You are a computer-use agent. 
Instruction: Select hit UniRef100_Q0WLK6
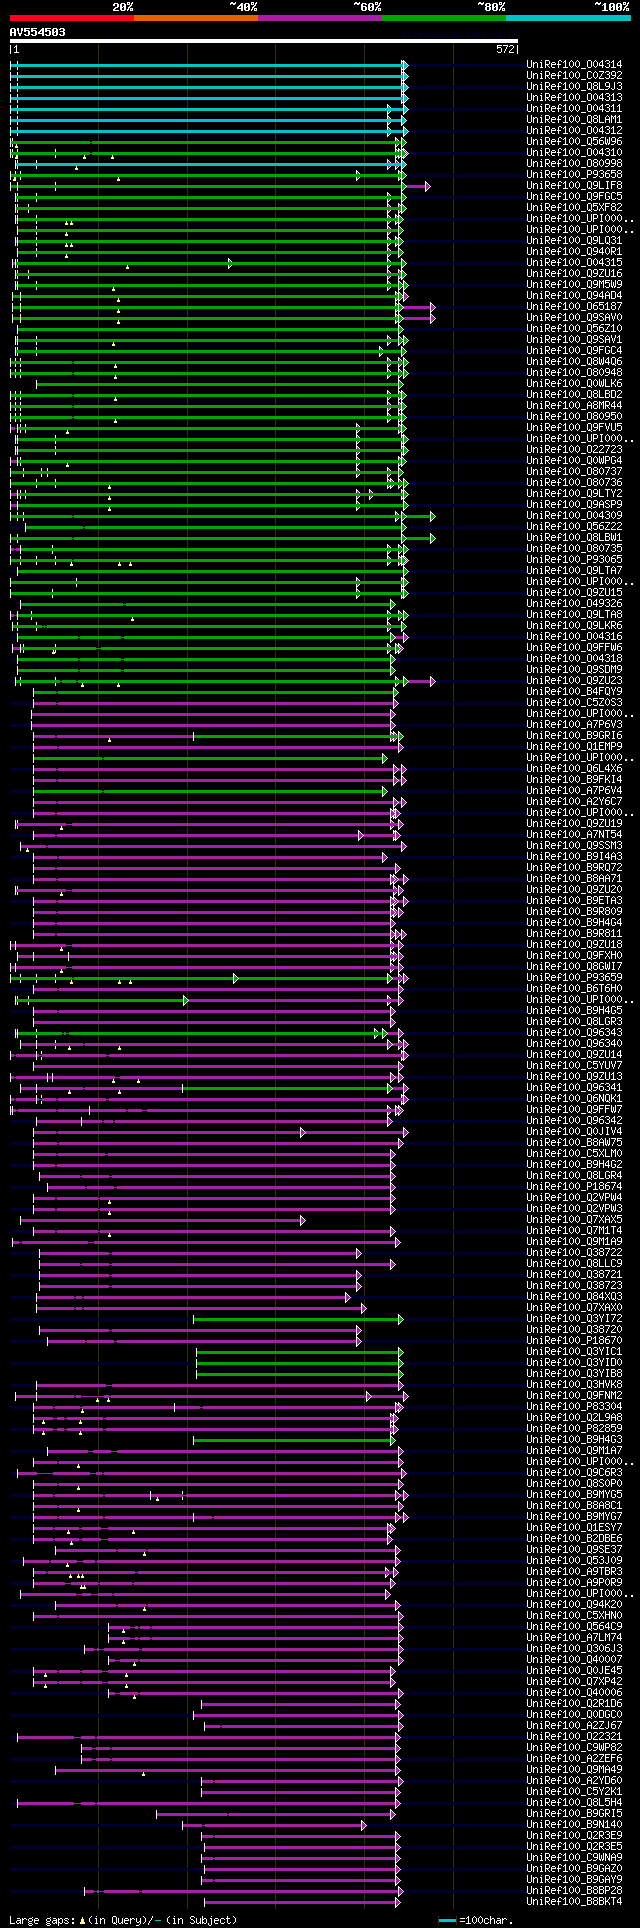(x=574, y=383)
